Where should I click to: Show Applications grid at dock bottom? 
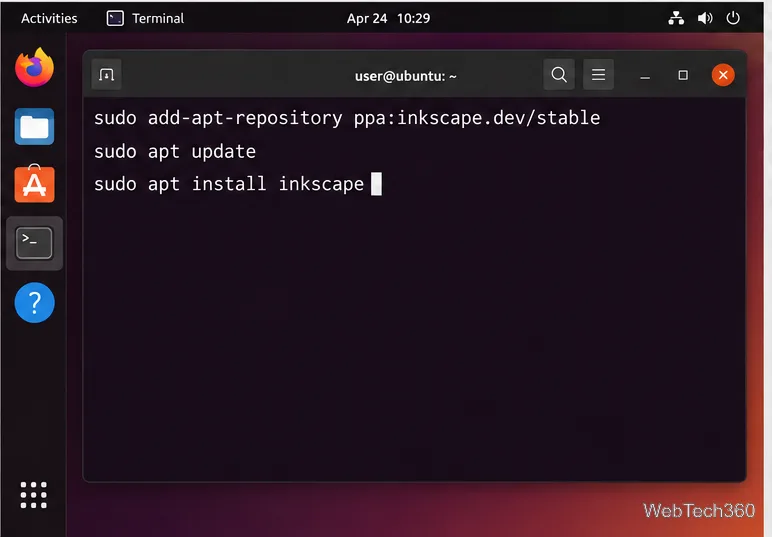33,495
